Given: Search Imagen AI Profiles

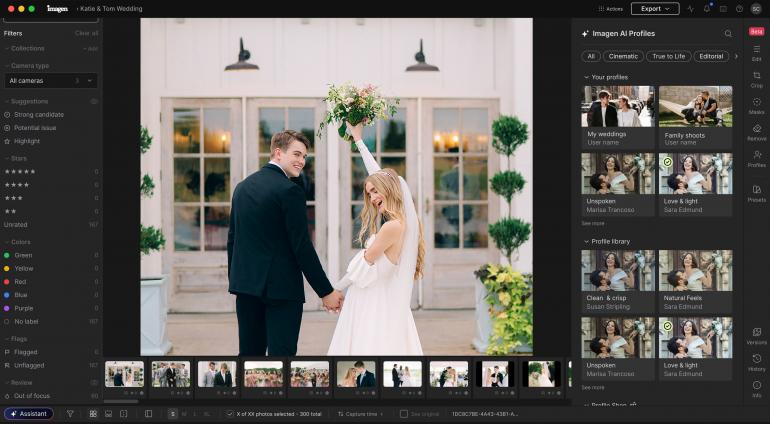Looking at the screenshot, I should click(728, 33).
